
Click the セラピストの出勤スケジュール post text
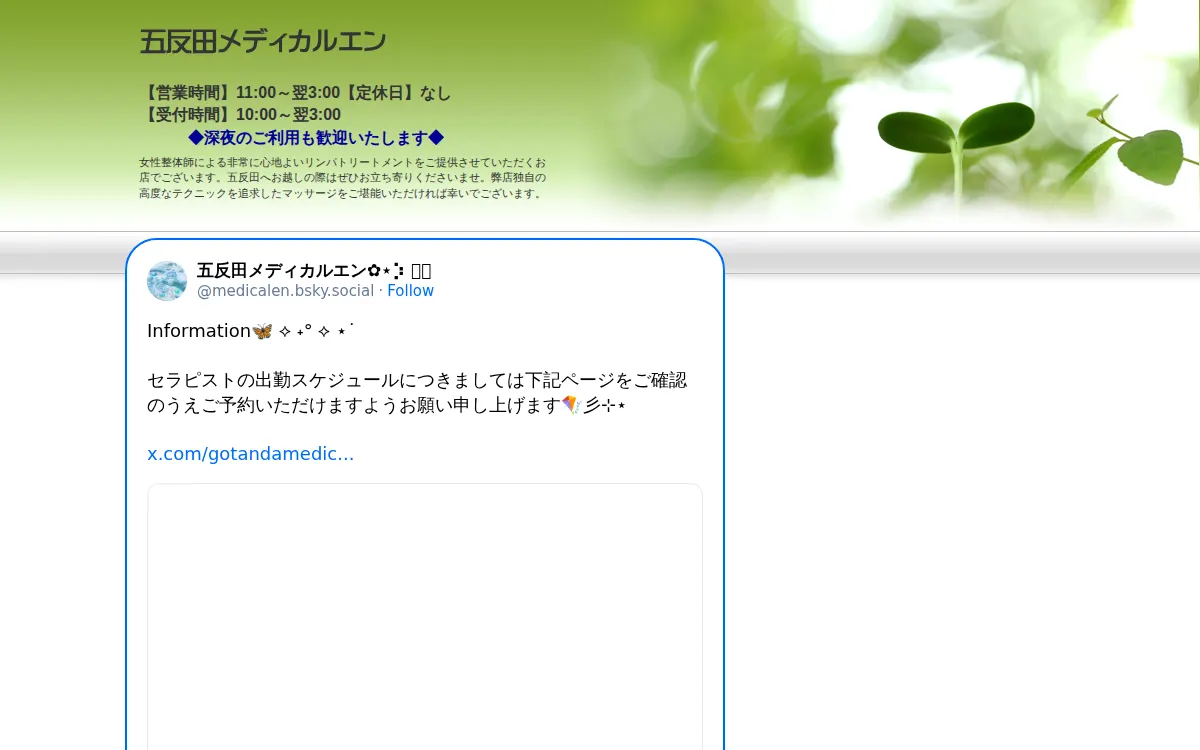tap(417, 393)
